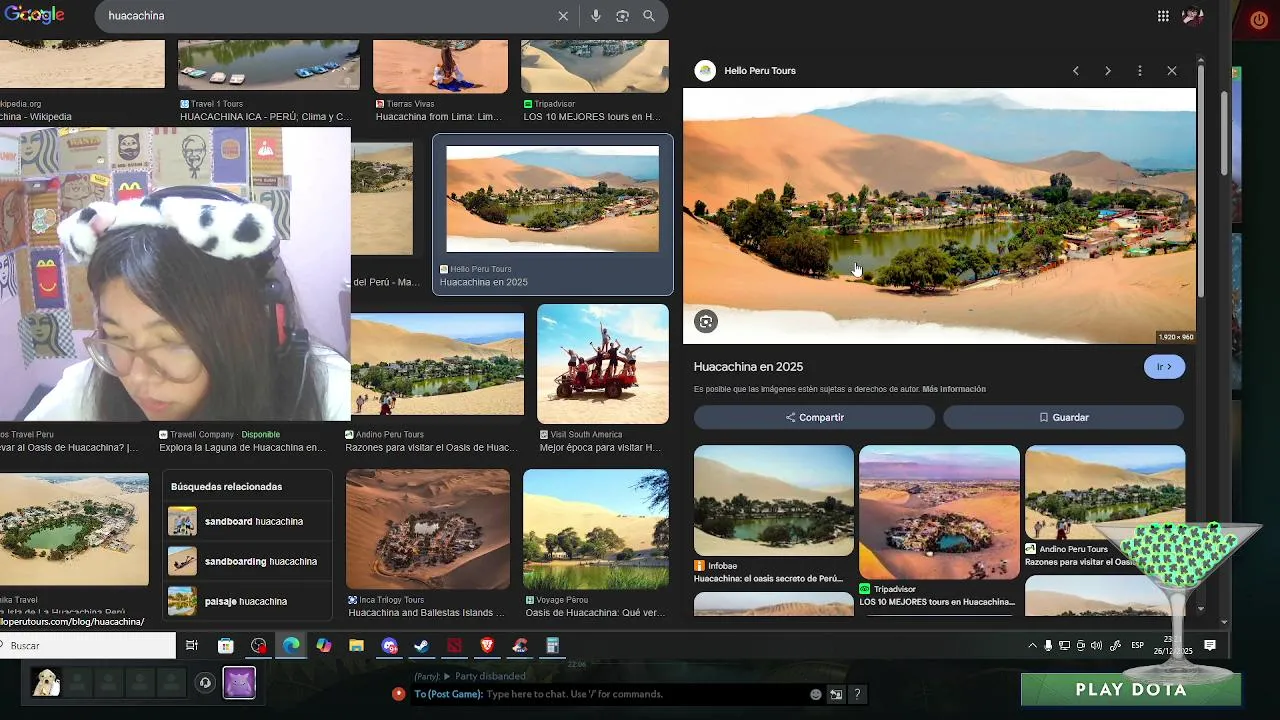Click the Dota chat help question mark
The image size is (1280, 720).
(857, 695)
